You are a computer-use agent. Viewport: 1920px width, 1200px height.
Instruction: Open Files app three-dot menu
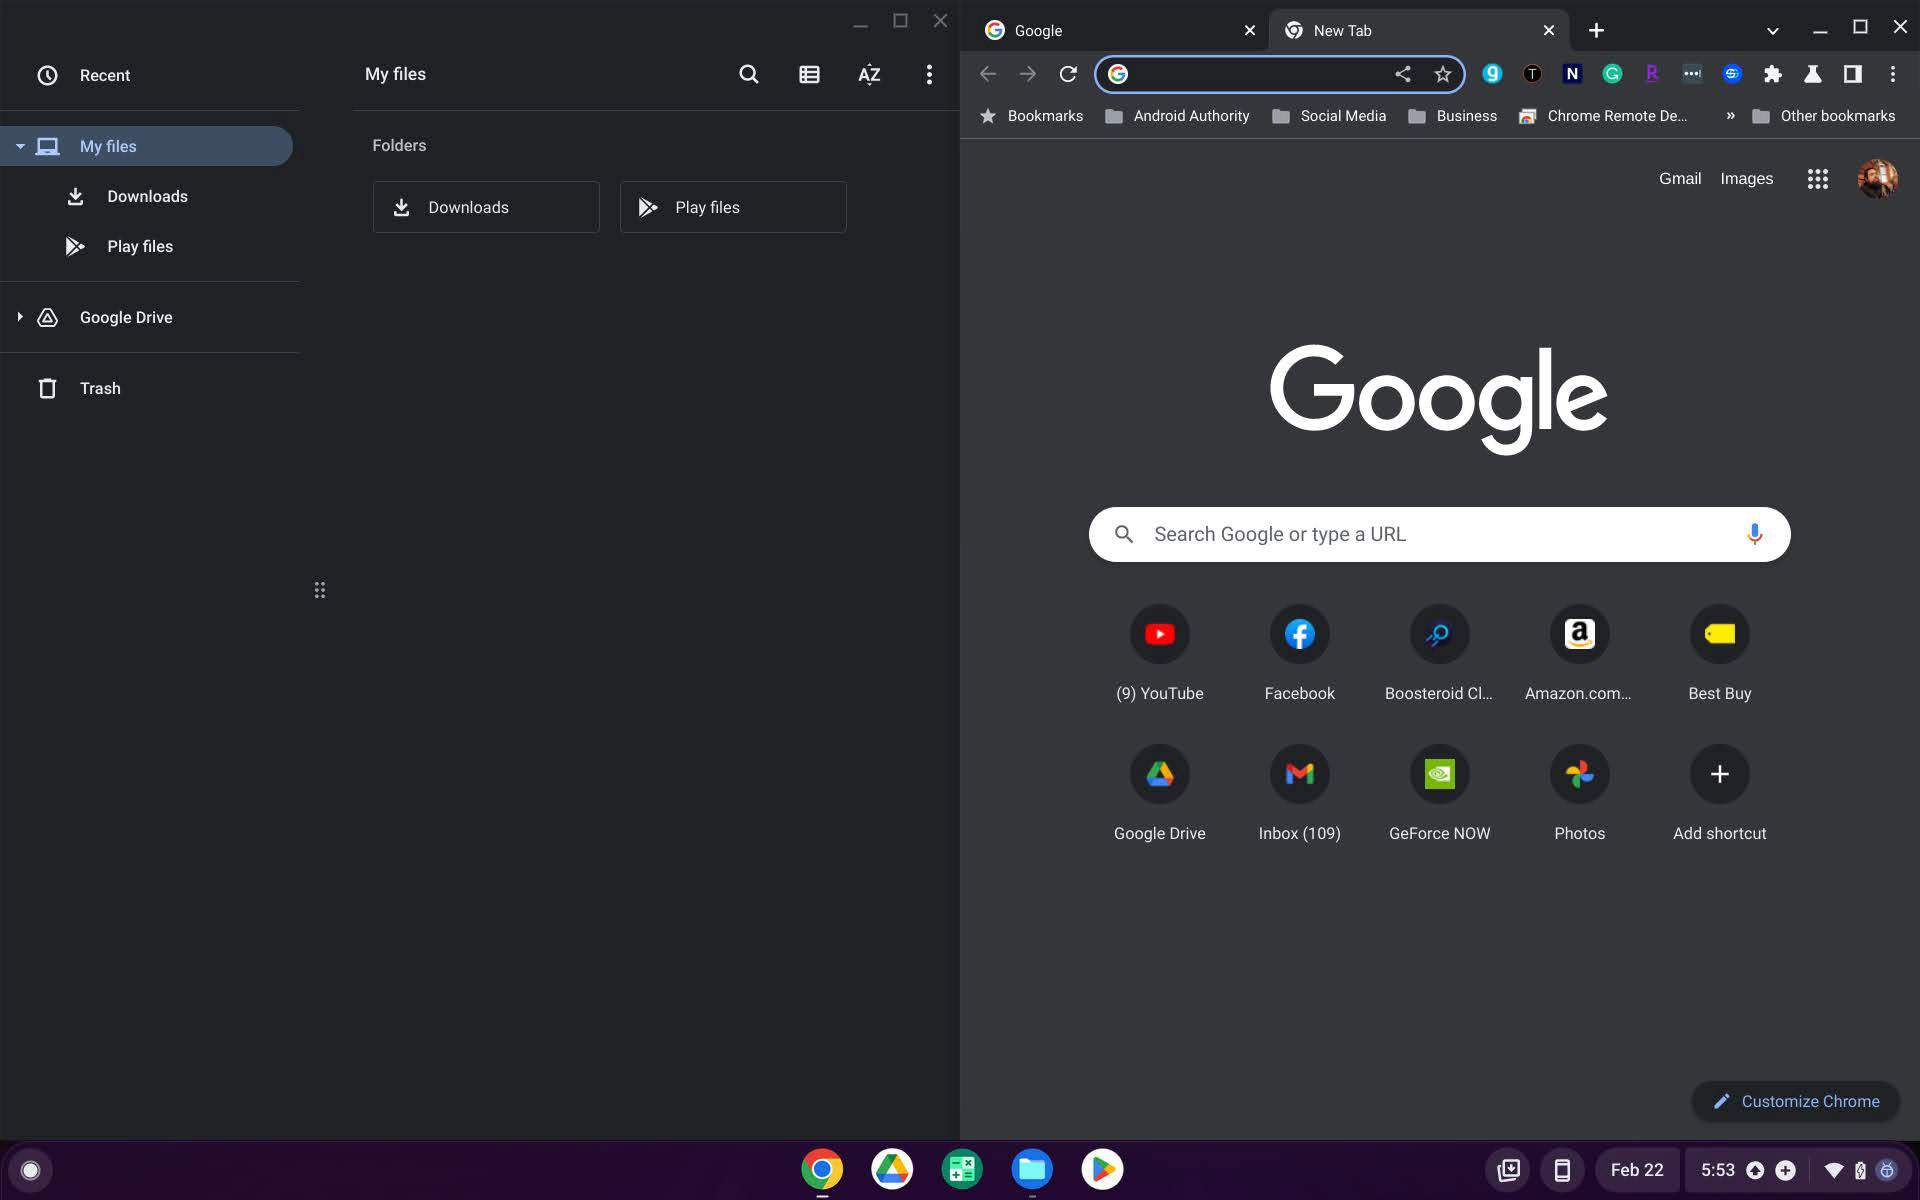coord(929,74)
